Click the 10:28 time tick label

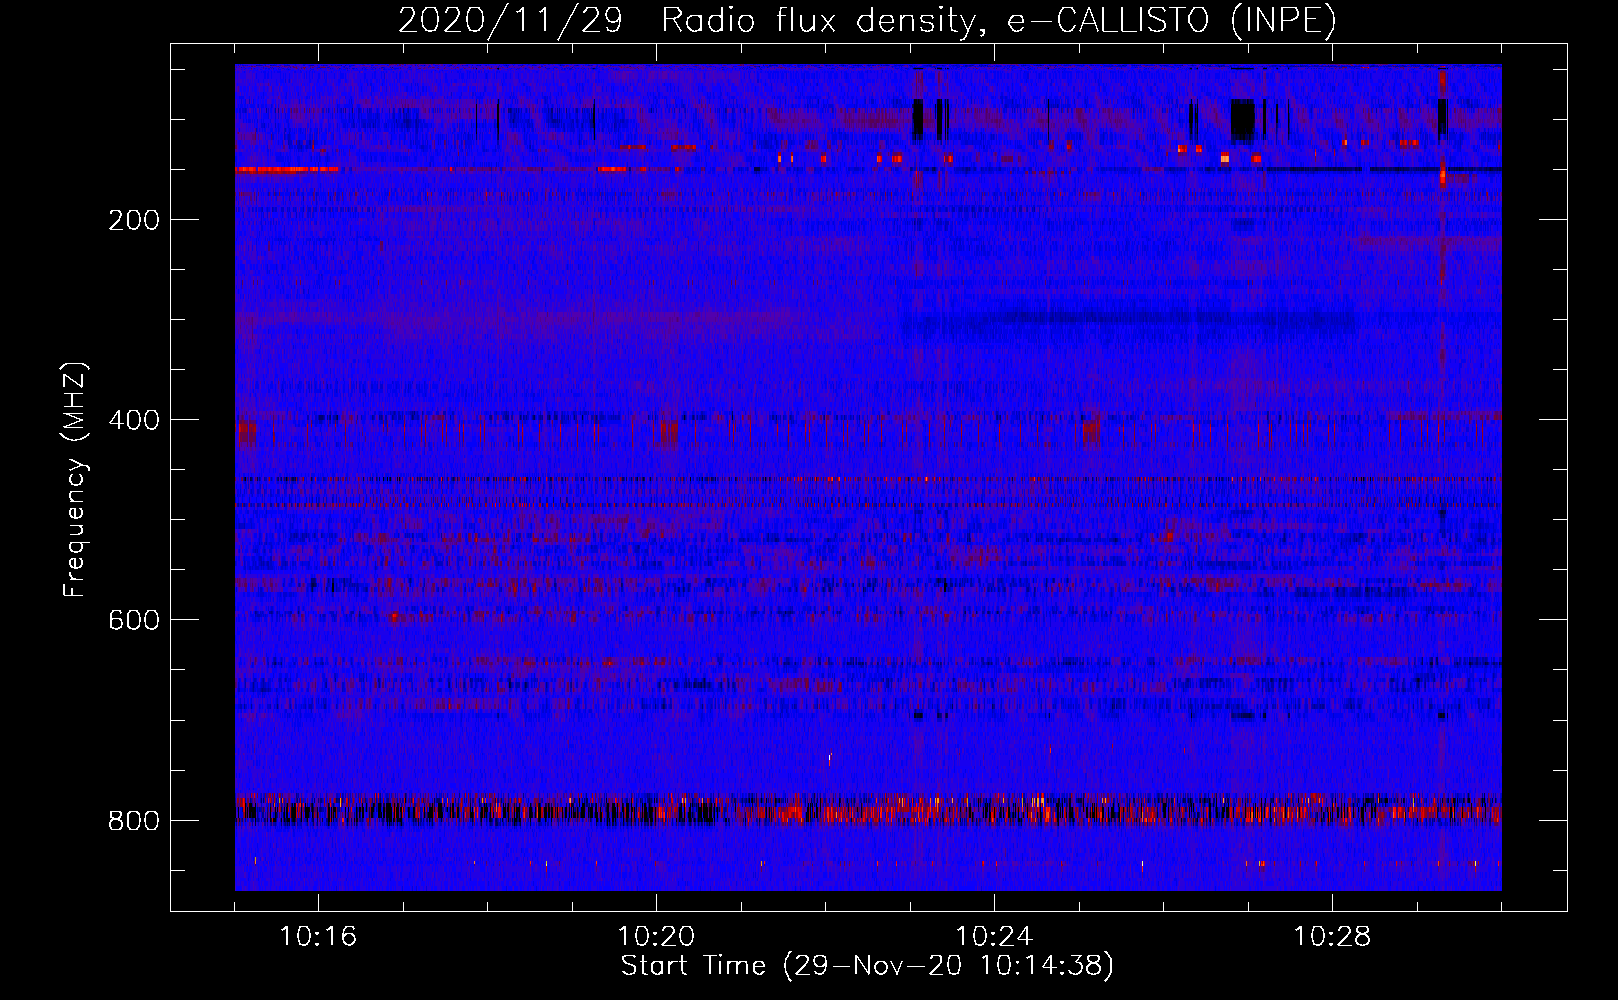click(1332, 937)
